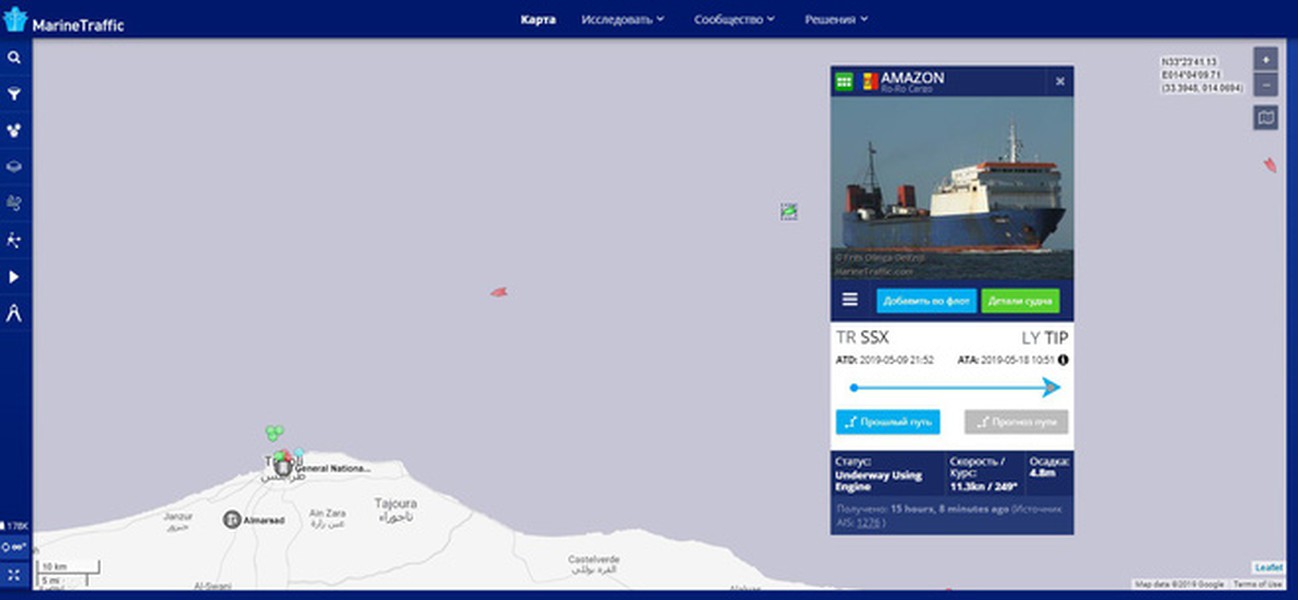The image size is (1298, 600).
Task: Click the map style icon below zoom buttons
Action: (x=1265, y=118)
